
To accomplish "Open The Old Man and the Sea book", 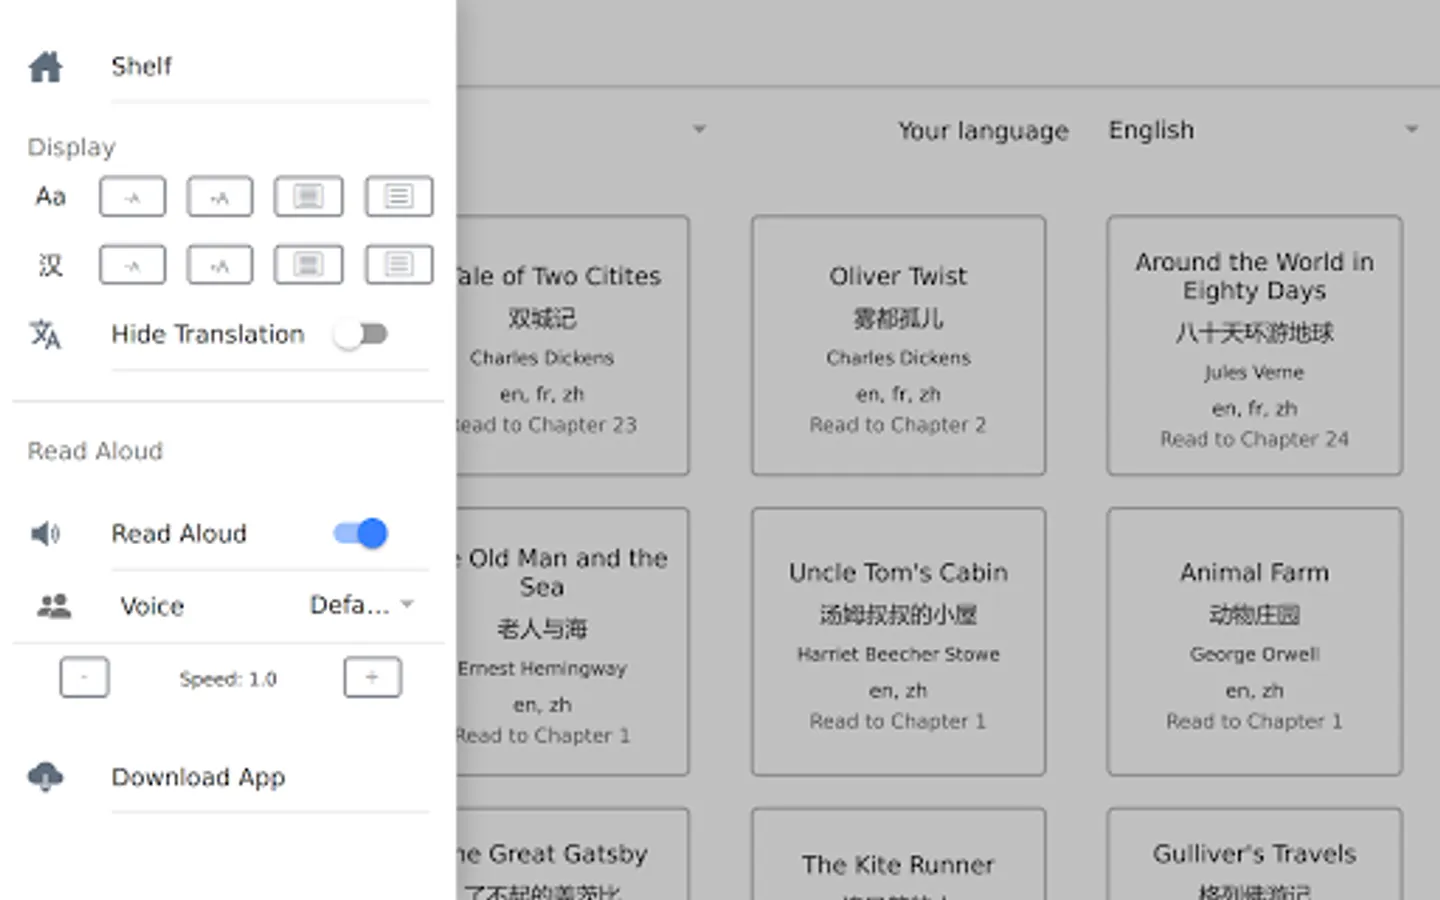I will tap(572, 641).
